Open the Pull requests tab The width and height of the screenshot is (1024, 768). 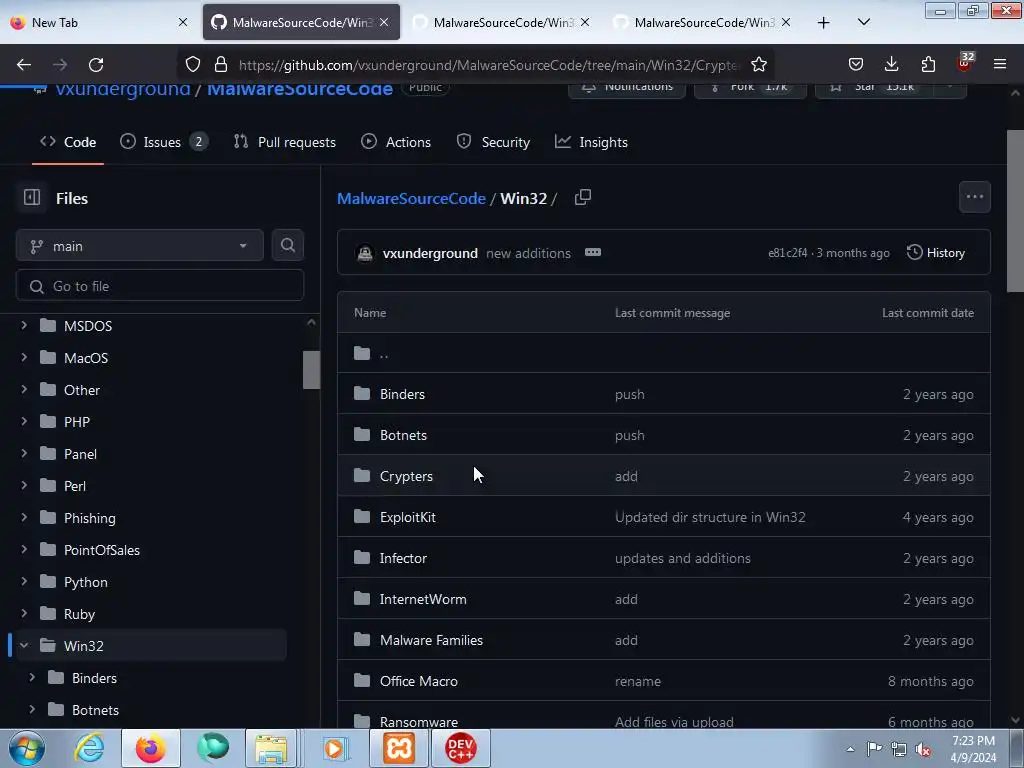point(285,142)
